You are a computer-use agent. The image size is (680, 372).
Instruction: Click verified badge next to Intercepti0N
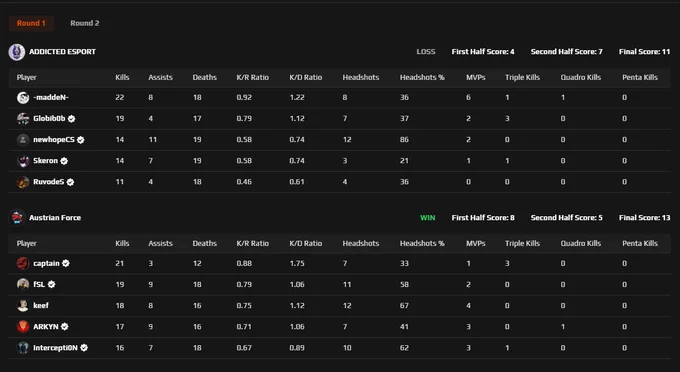(84, 348)
